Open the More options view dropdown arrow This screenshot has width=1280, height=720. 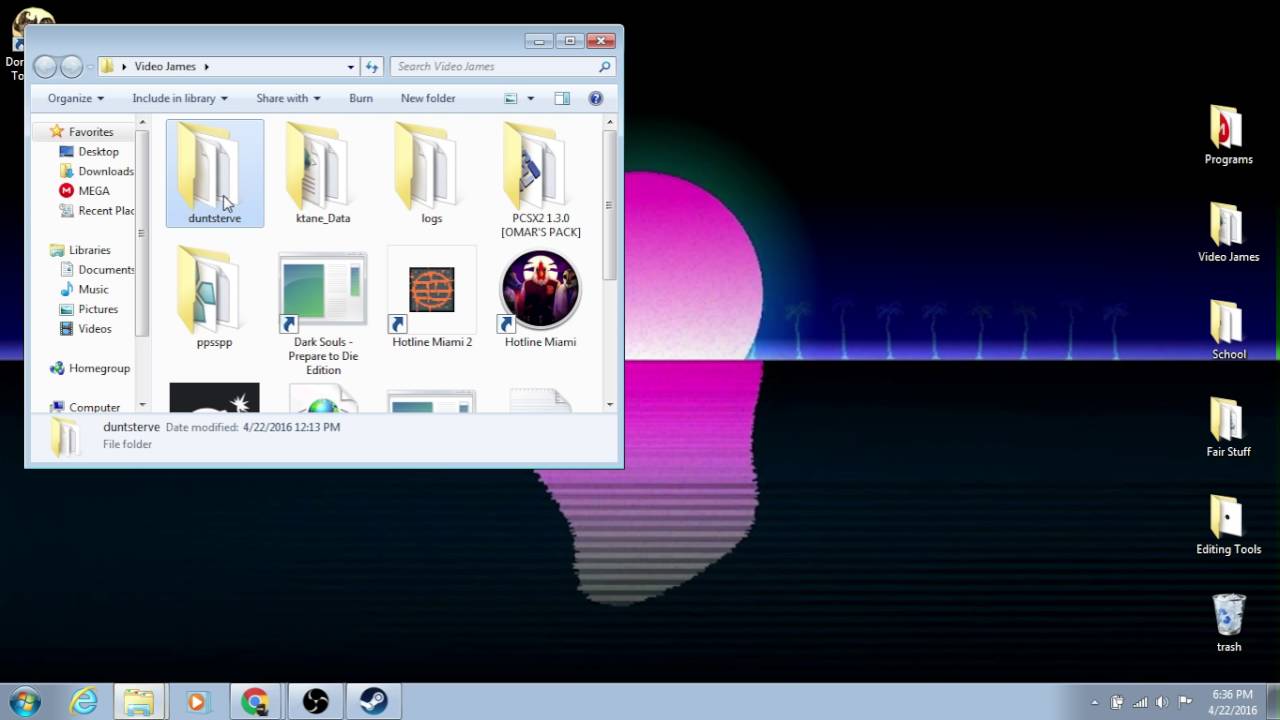[530, 98]
